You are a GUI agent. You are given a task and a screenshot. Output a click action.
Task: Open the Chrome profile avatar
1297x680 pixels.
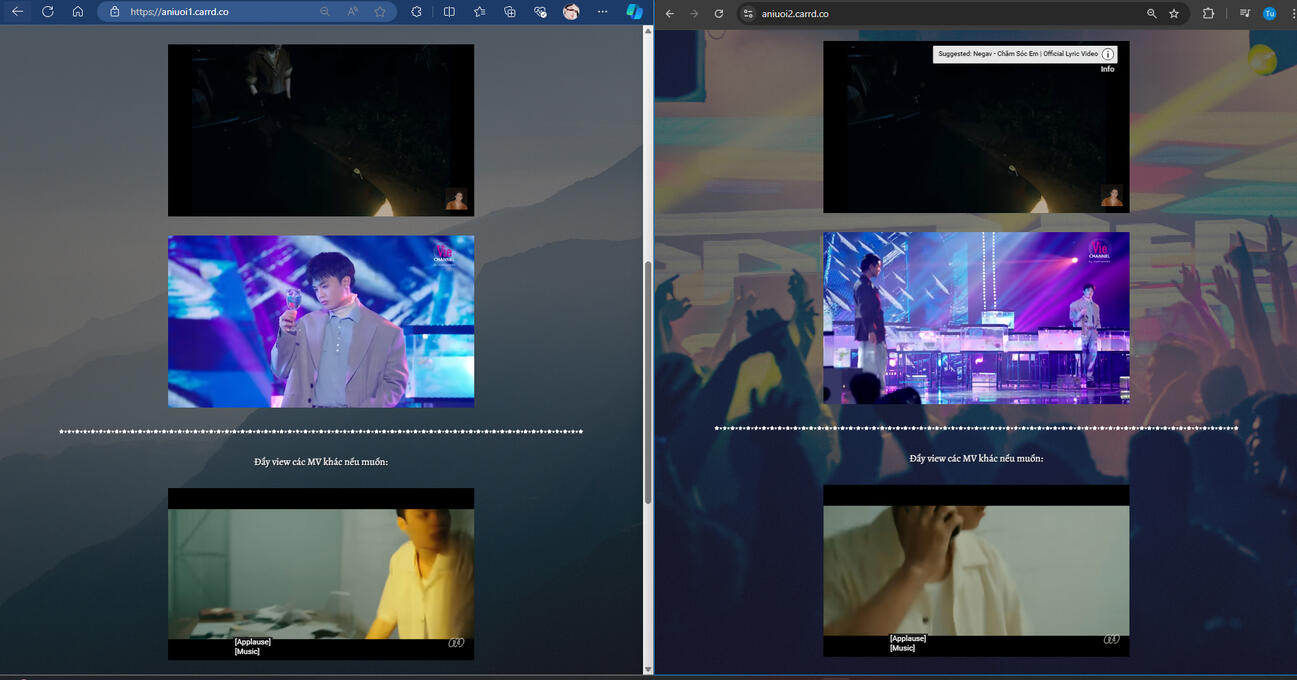(1270, 14)
